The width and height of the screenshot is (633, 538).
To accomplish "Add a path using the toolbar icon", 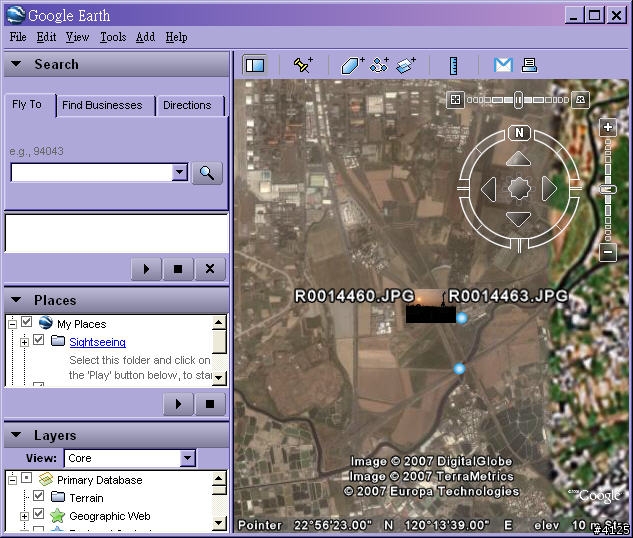I will tap(379, 65).
